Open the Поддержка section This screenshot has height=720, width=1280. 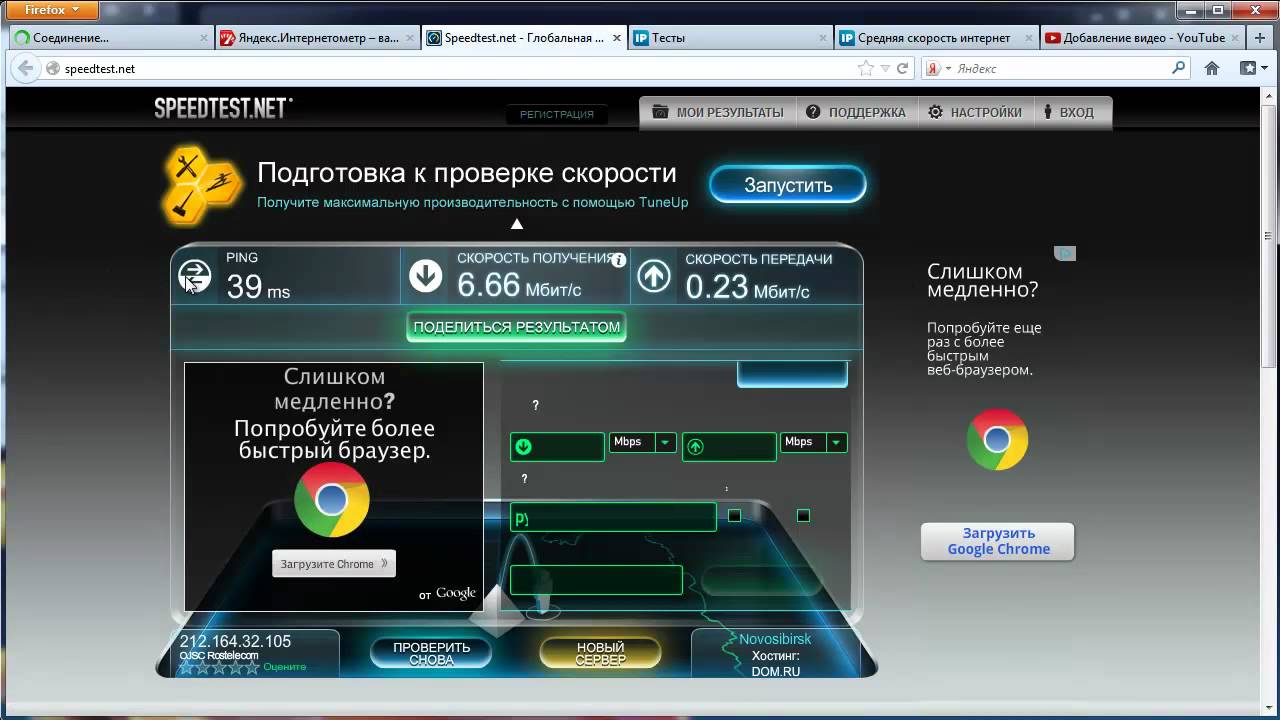[856, 112]
